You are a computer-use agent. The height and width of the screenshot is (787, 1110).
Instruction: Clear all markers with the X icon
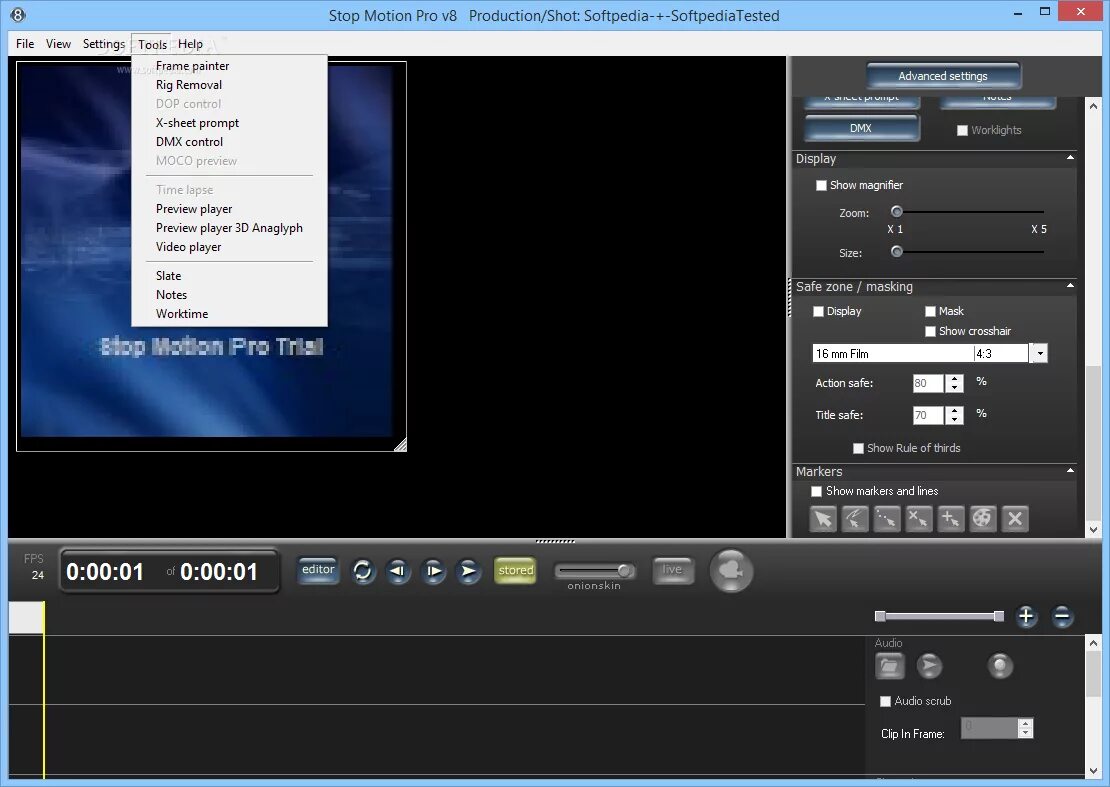(x=1014, y=519)
